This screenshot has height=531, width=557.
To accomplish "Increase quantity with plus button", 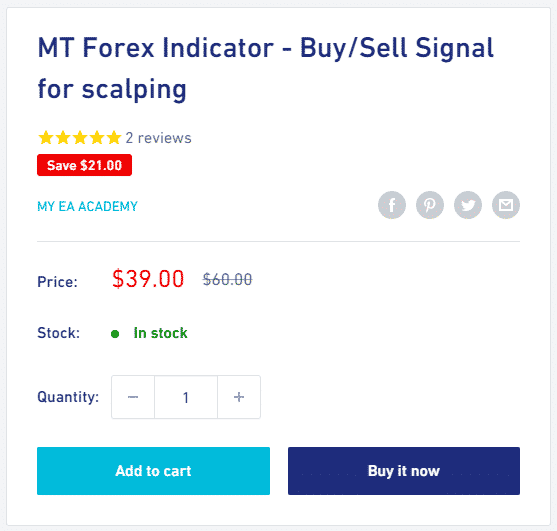I will [239, 397].
